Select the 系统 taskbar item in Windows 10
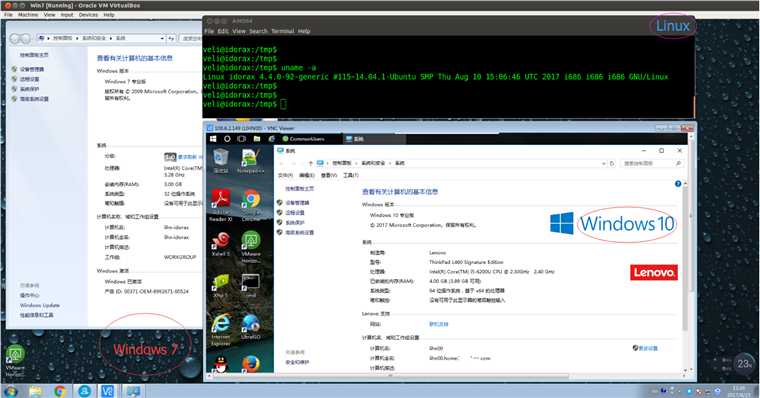Screen dimensions: 760x398 374,139
